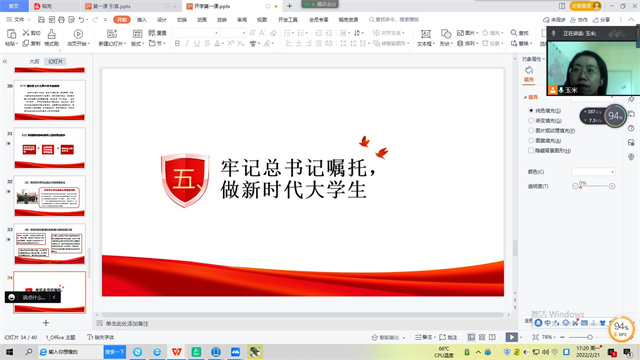Open the Animation ribbon tab (动画)
Screen dimensions: 640x360
pyautogui.click(x=202, y=20)
